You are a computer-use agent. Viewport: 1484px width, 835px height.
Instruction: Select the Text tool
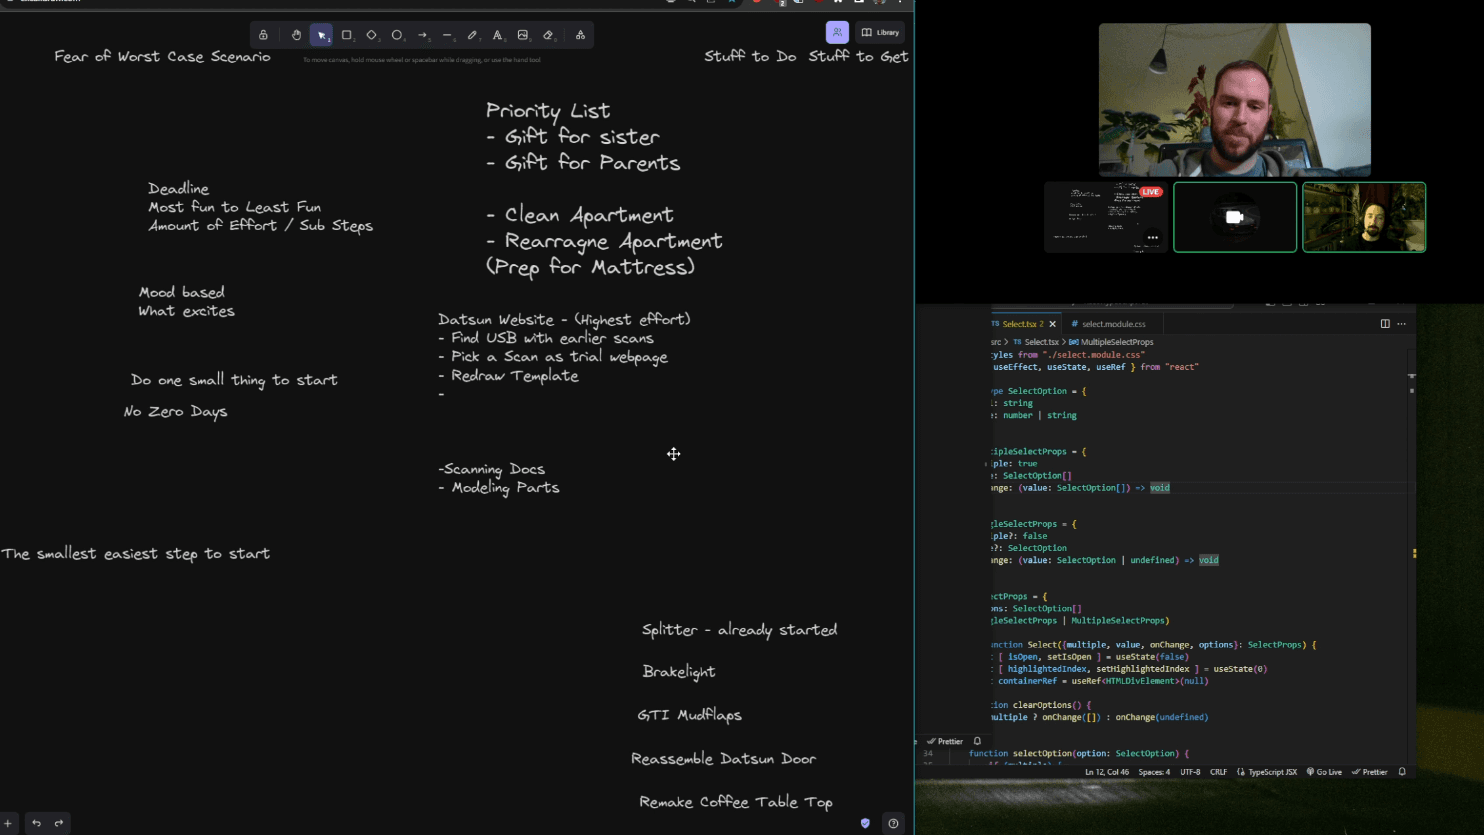pos(497,35)
